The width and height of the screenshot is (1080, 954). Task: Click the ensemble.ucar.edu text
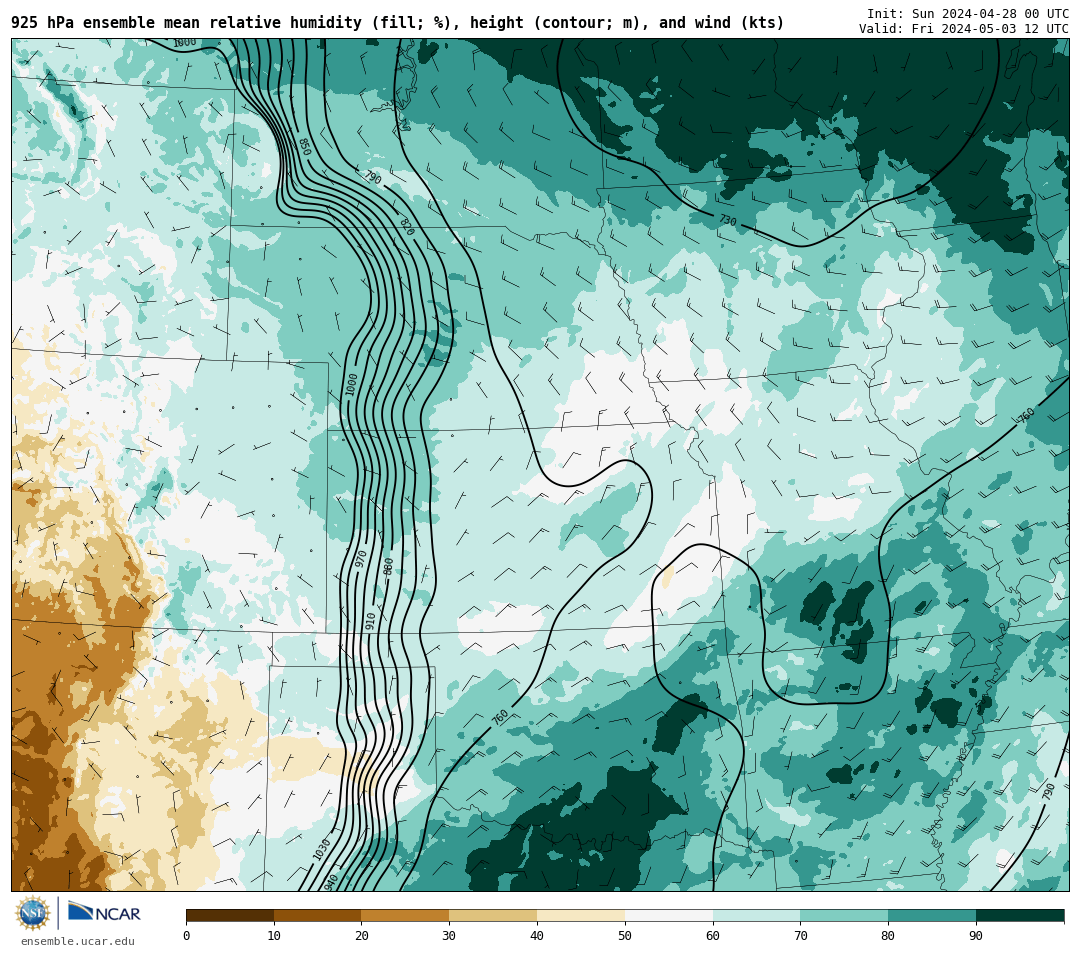[x=78, y=941]
